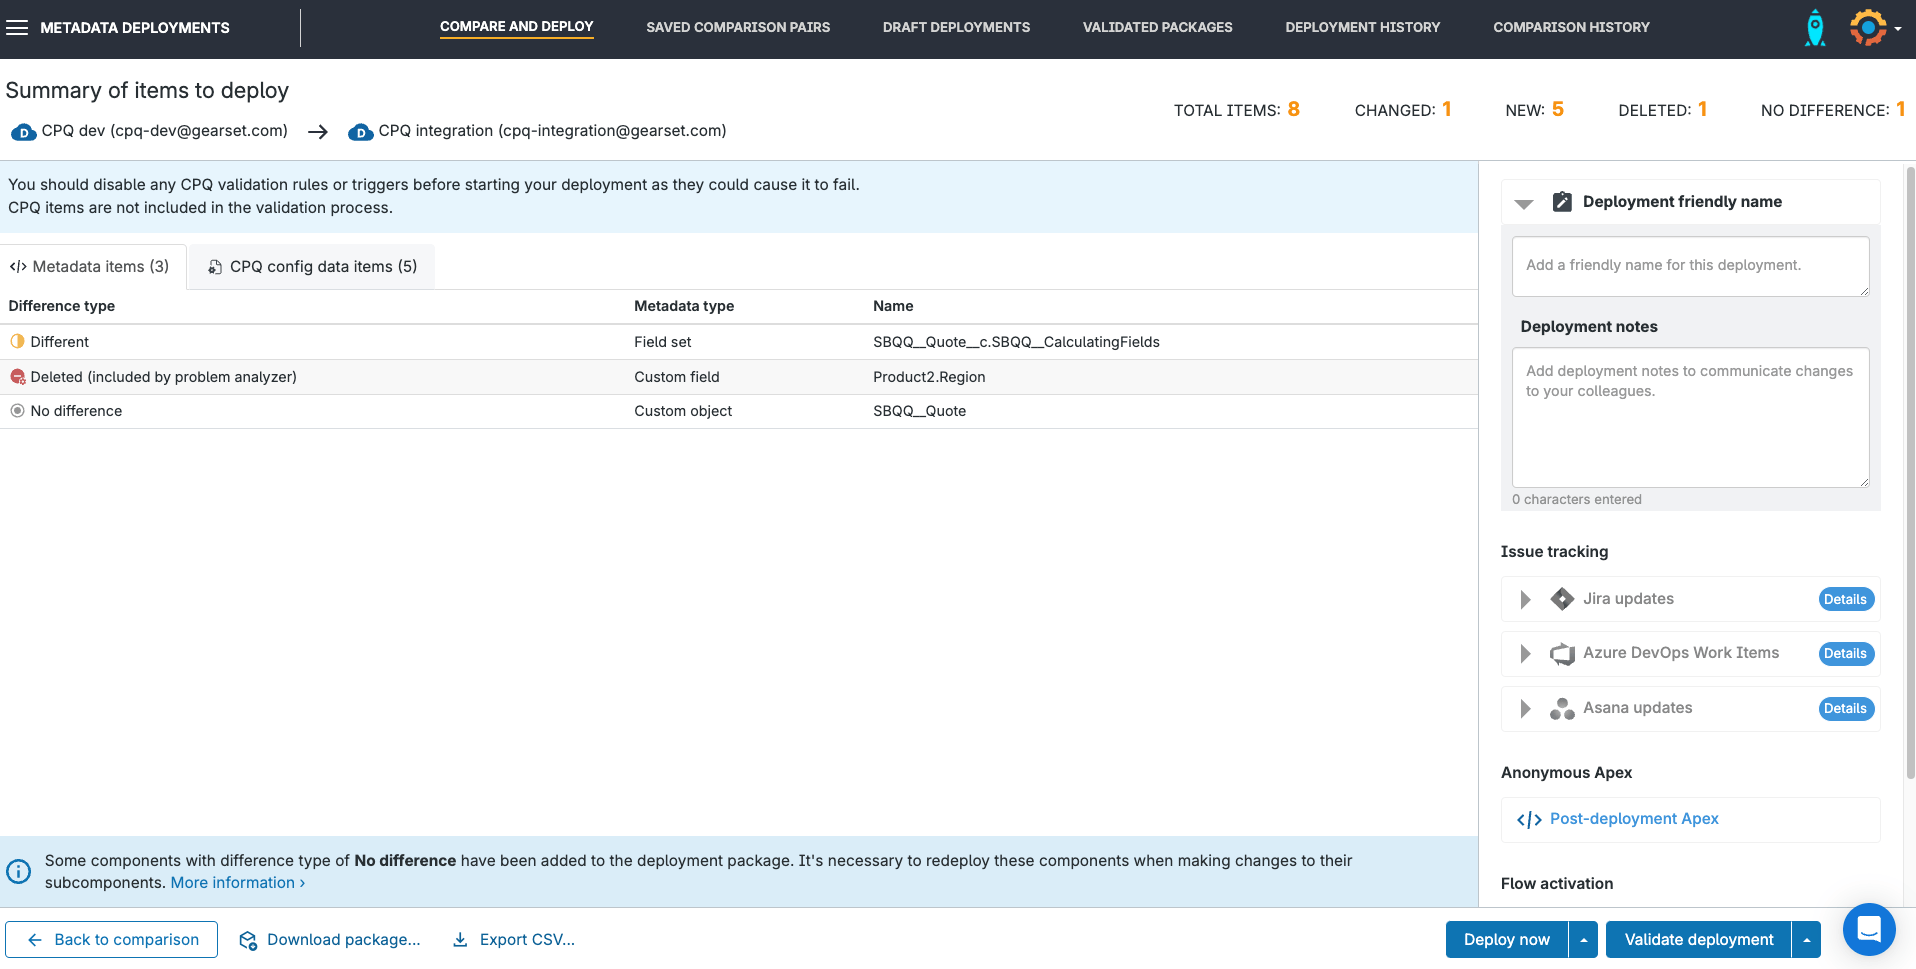
Task: Collapse the Deployment friendly name section
Action: [1524, 203]
